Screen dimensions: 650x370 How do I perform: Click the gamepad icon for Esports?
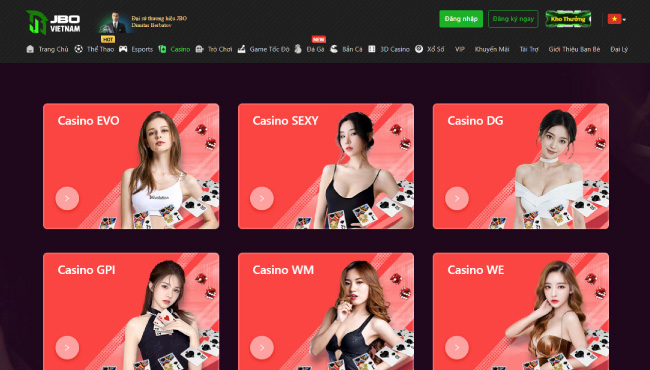point(123,49)
